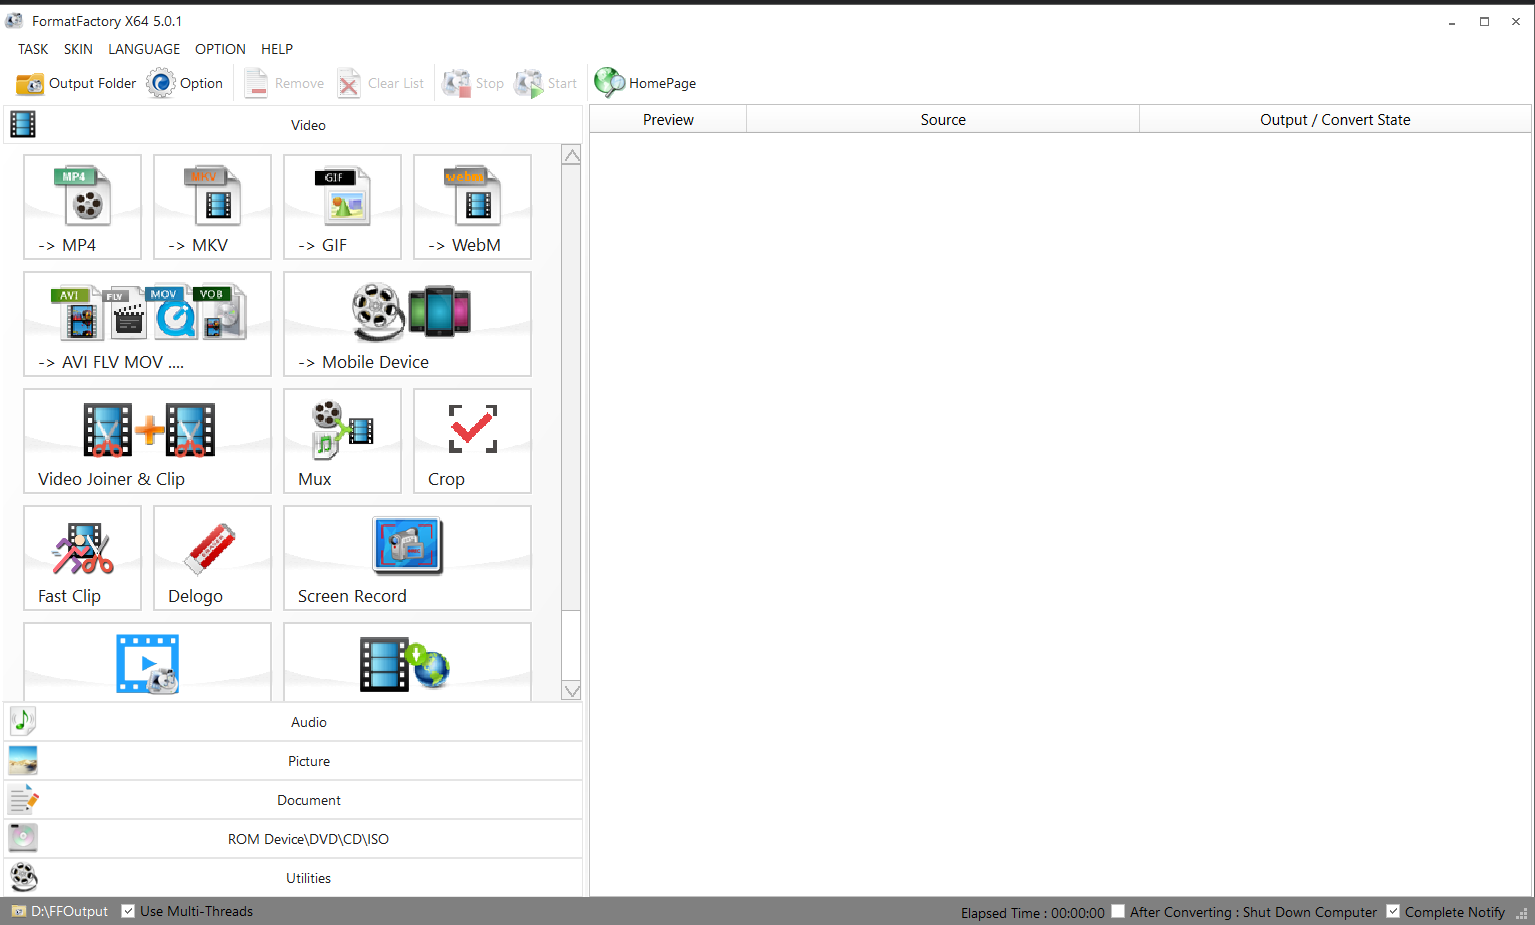Expand the Utilities category section
This screenshot has height=925, width=1535.
(x=293, y=878)
